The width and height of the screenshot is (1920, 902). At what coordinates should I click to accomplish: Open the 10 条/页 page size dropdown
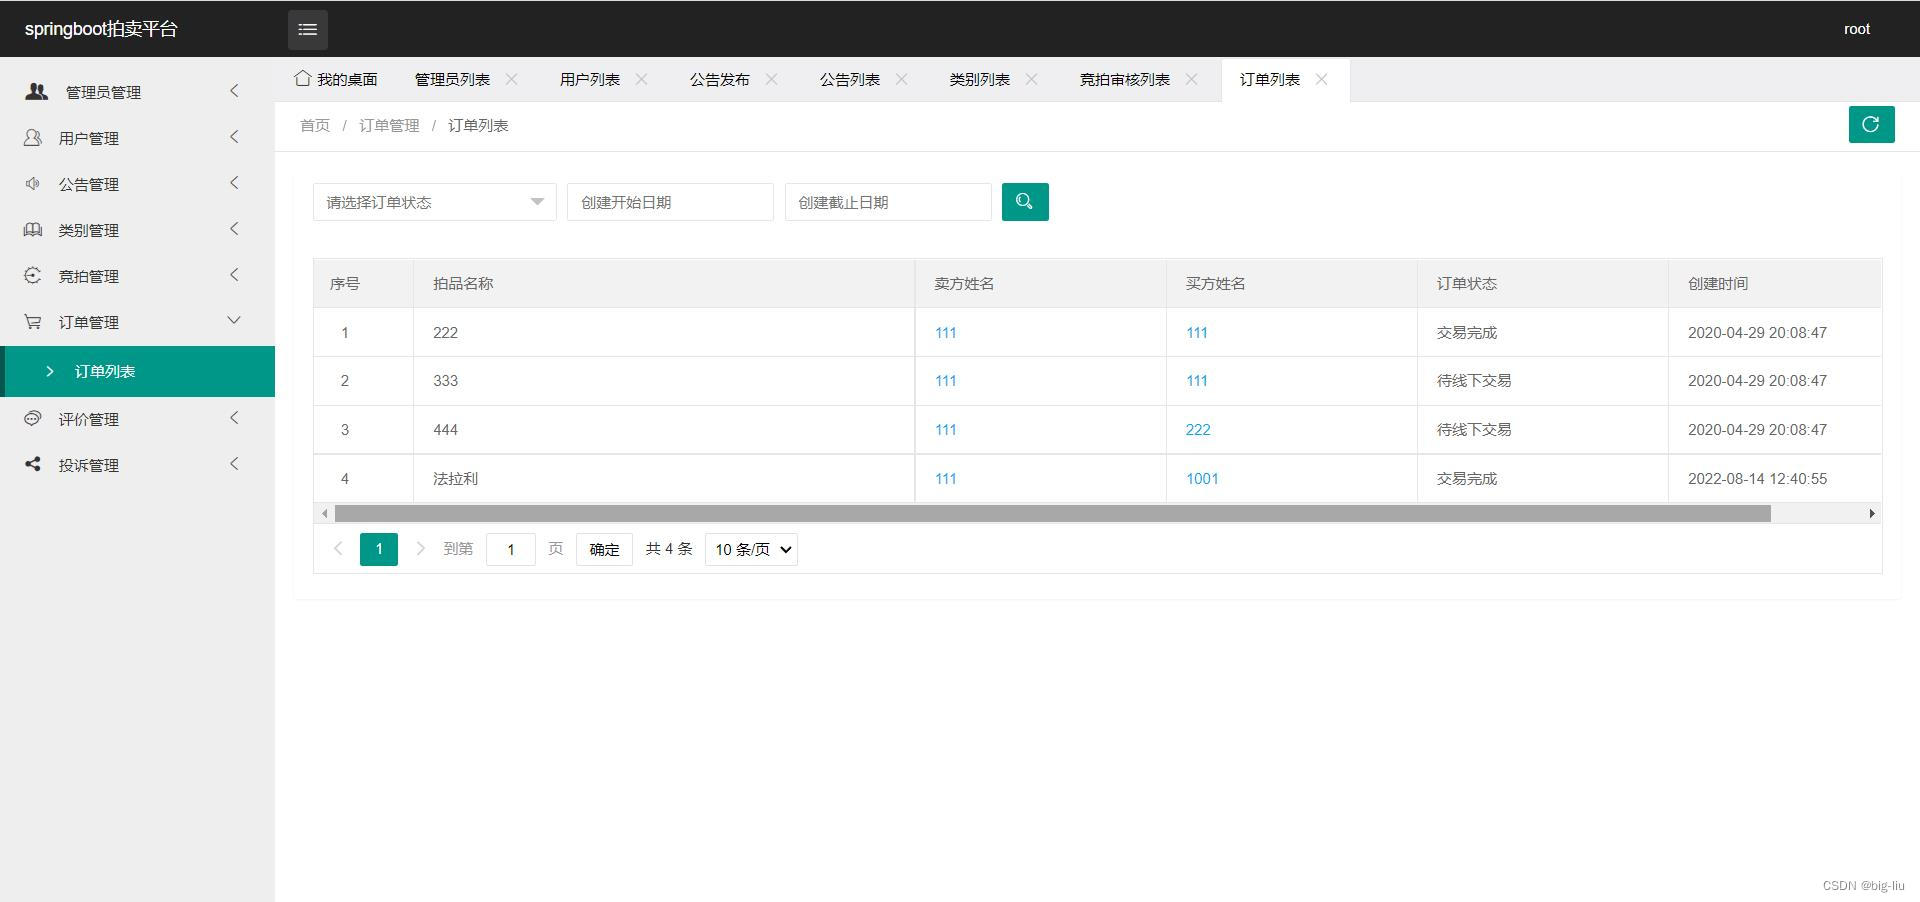pos(751,549)
